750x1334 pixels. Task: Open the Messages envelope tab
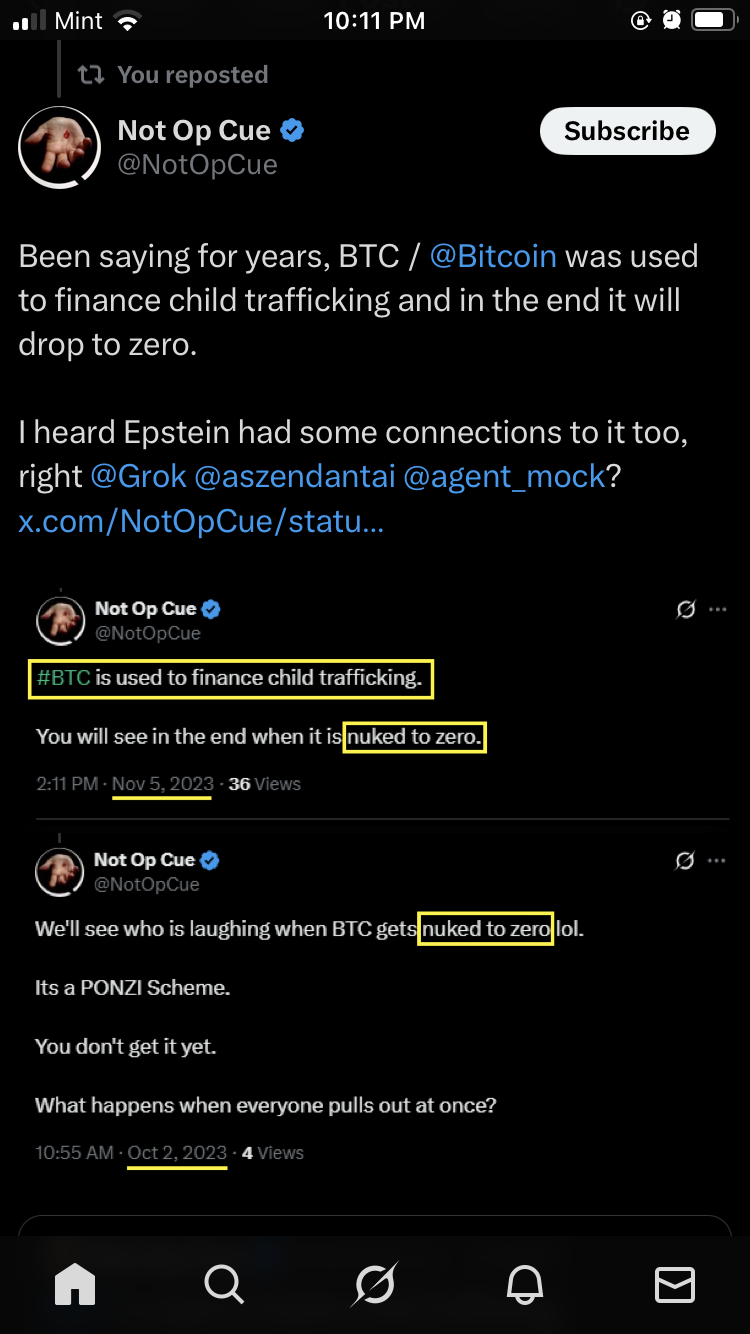tap(675, 1284)
